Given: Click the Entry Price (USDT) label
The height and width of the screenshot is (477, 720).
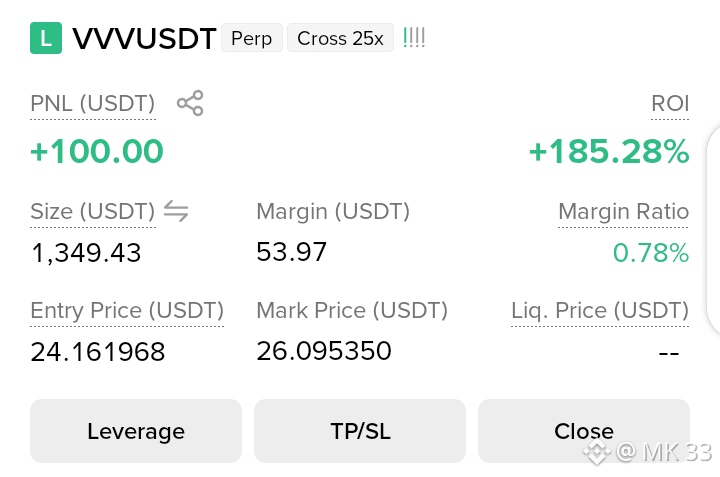Looking at the screenshot, I should pos(127,310).
